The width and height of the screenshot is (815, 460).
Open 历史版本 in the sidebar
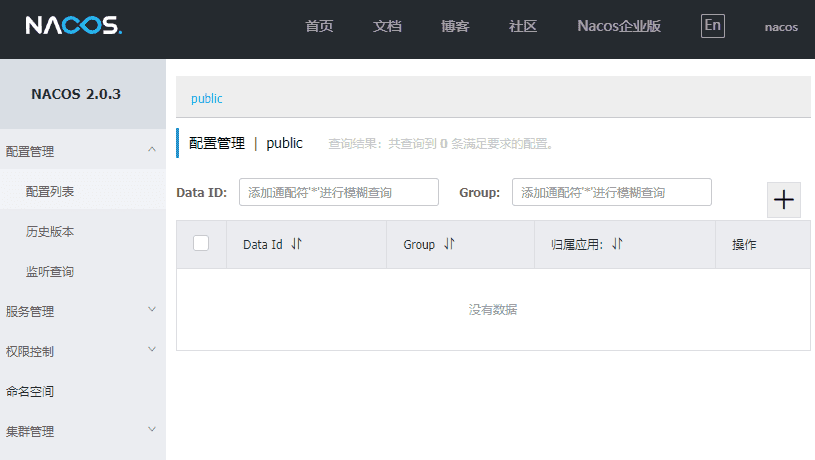point(50,231)
